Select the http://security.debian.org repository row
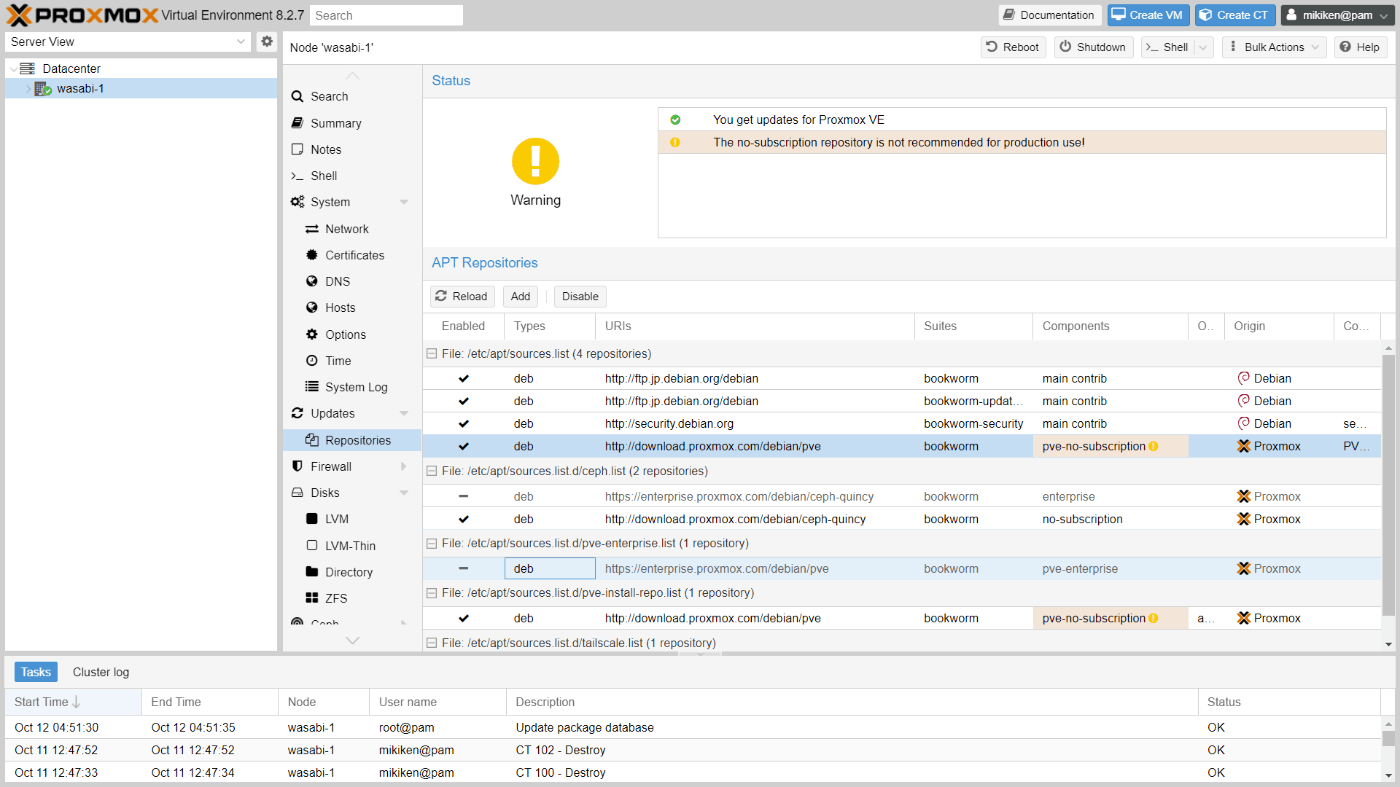The image size is (1400, 787). pyautogui.click(x=902, y=424)
